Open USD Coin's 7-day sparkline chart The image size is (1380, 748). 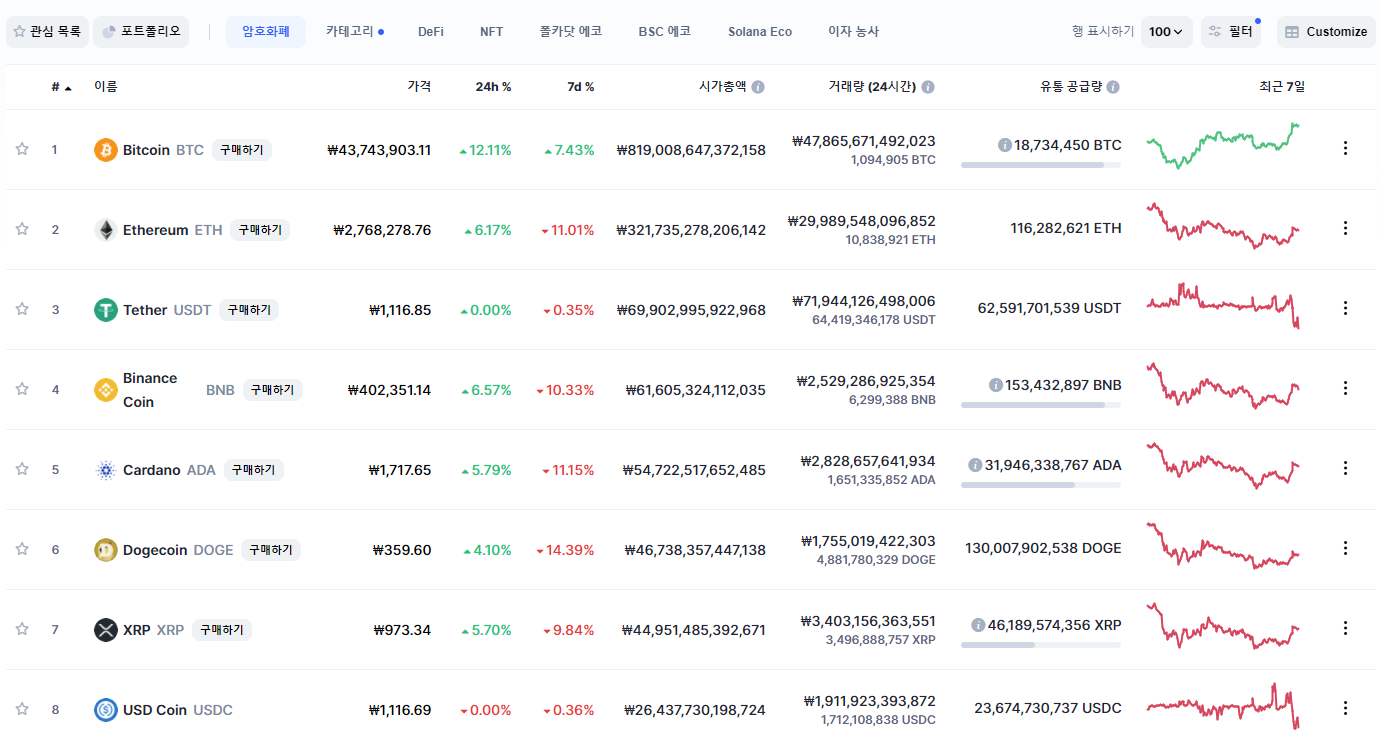(x=1222, y=706)
